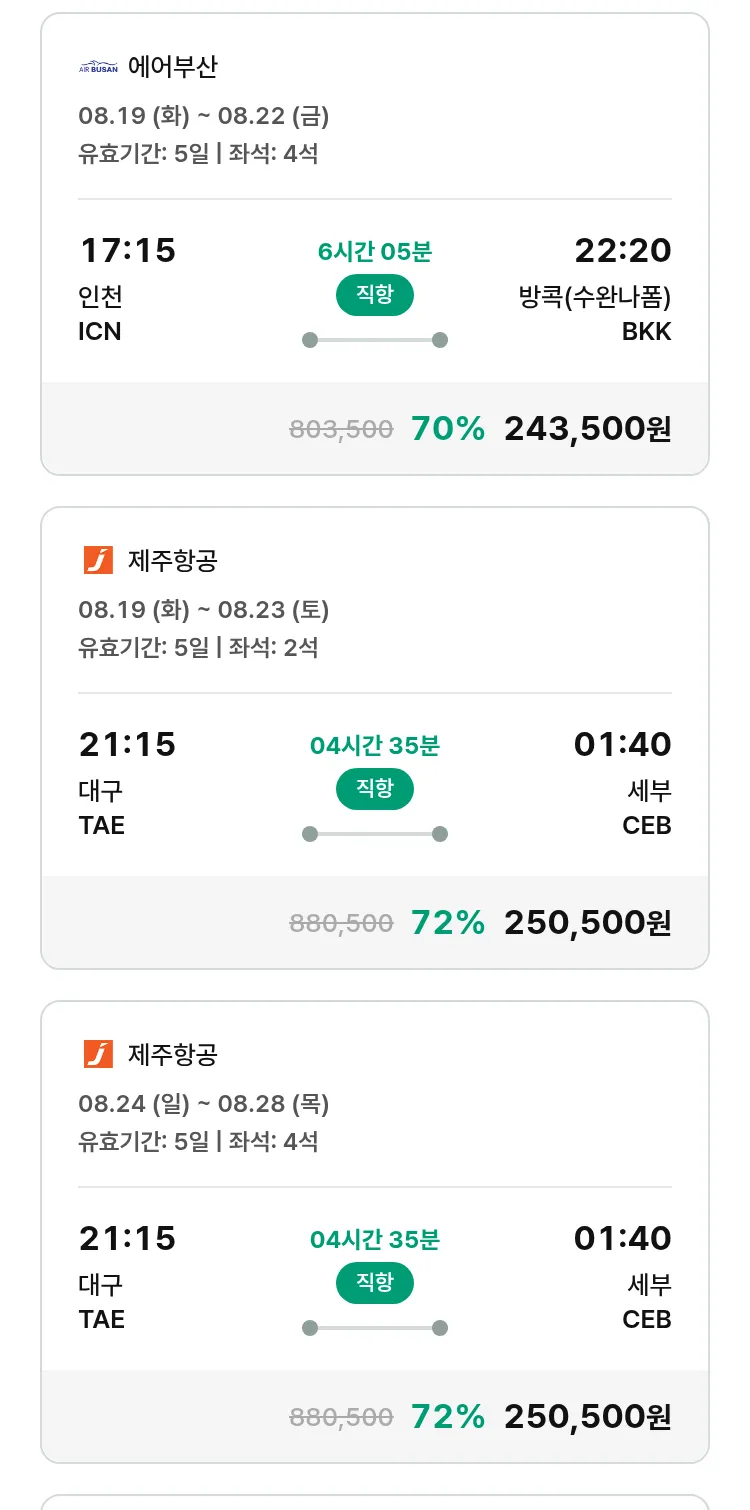Click the 70% discount label

[x=447, y=429]
